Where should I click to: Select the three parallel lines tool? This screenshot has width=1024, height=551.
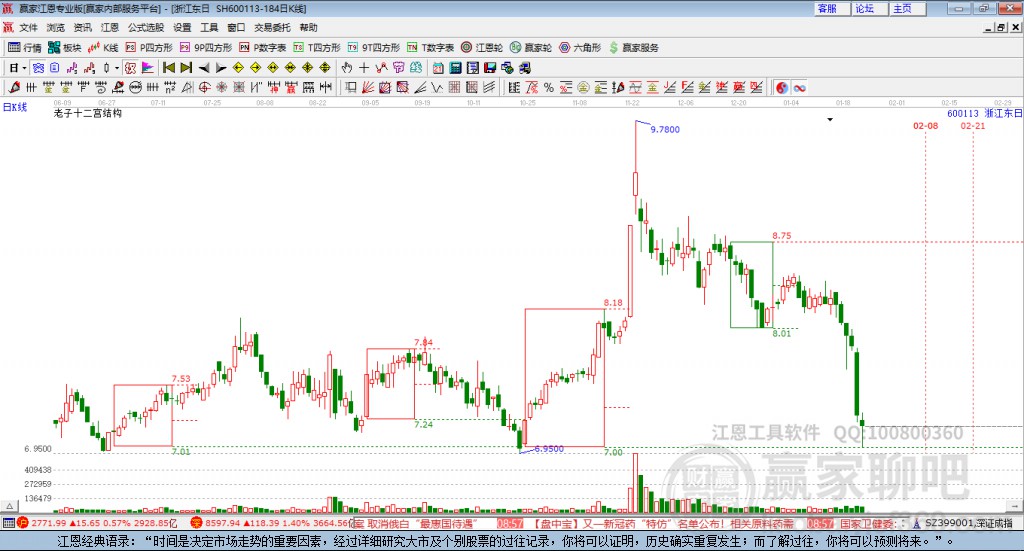point(489,87)
